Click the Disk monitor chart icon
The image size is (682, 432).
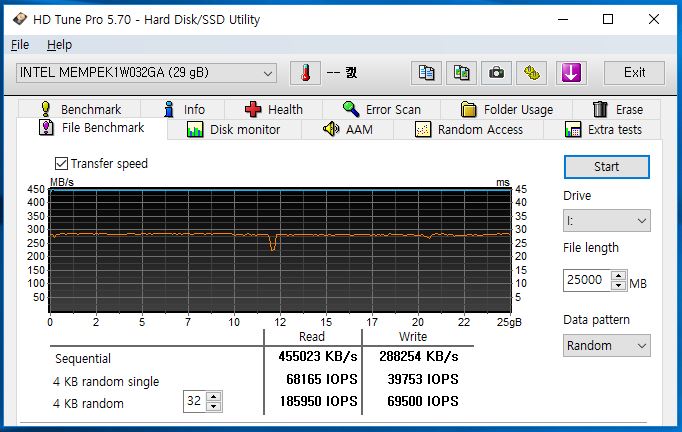tap(194, 130)
